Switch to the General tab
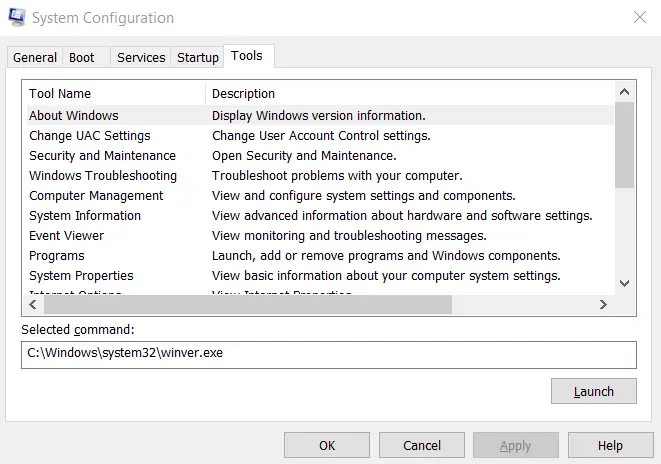 (34, 57)
